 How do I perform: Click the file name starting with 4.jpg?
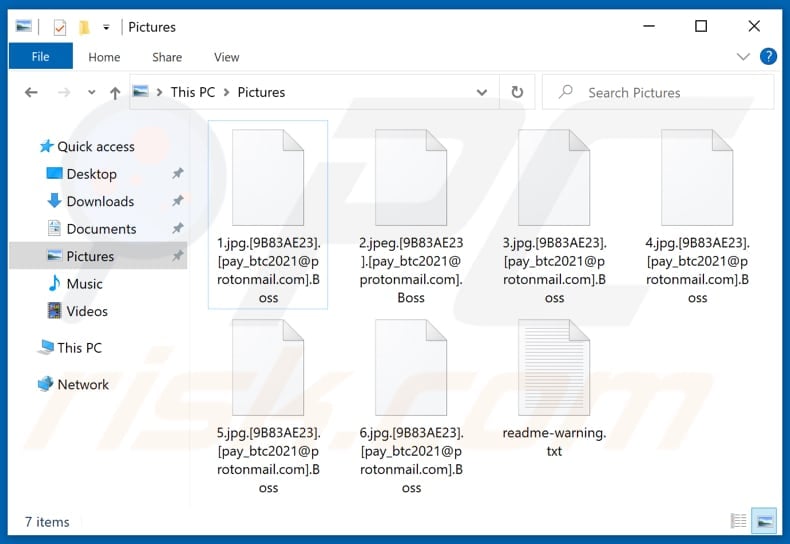click(x=697, y=270)
